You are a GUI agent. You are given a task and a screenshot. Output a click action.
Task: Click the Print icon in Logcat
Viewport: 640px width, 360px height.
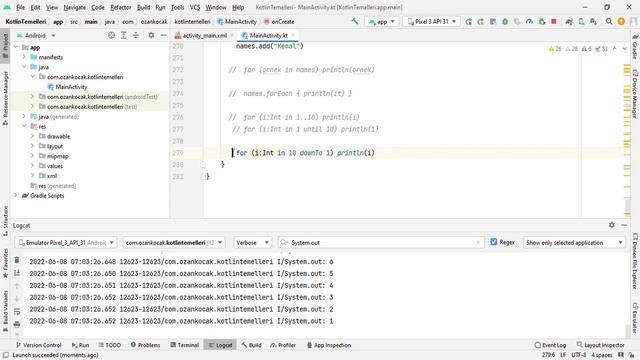pos(17,324)
